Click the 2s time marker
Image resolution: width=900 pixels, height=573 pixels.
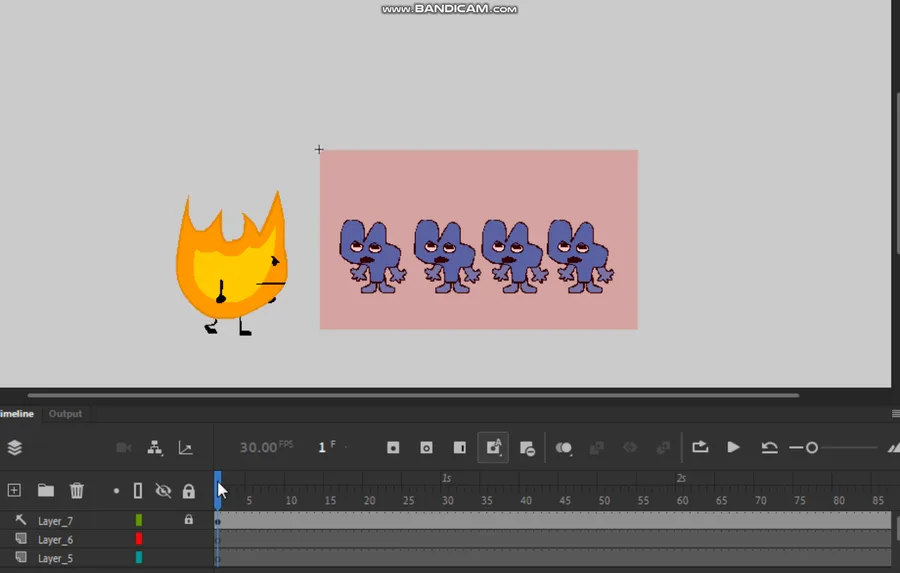click(681, 478)
